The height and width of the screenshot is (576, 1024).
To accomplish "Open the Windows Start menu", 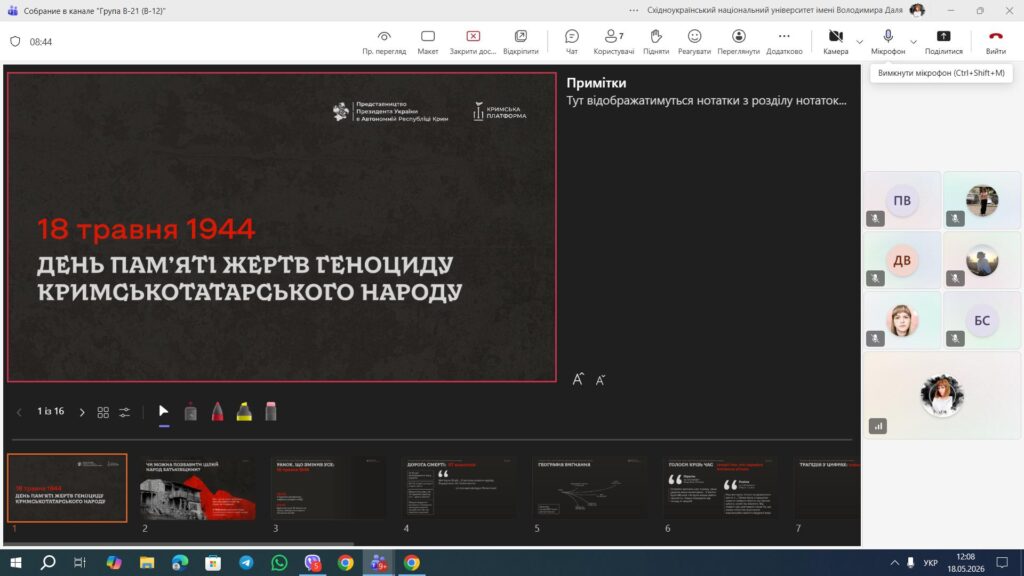I will (16, 563).
